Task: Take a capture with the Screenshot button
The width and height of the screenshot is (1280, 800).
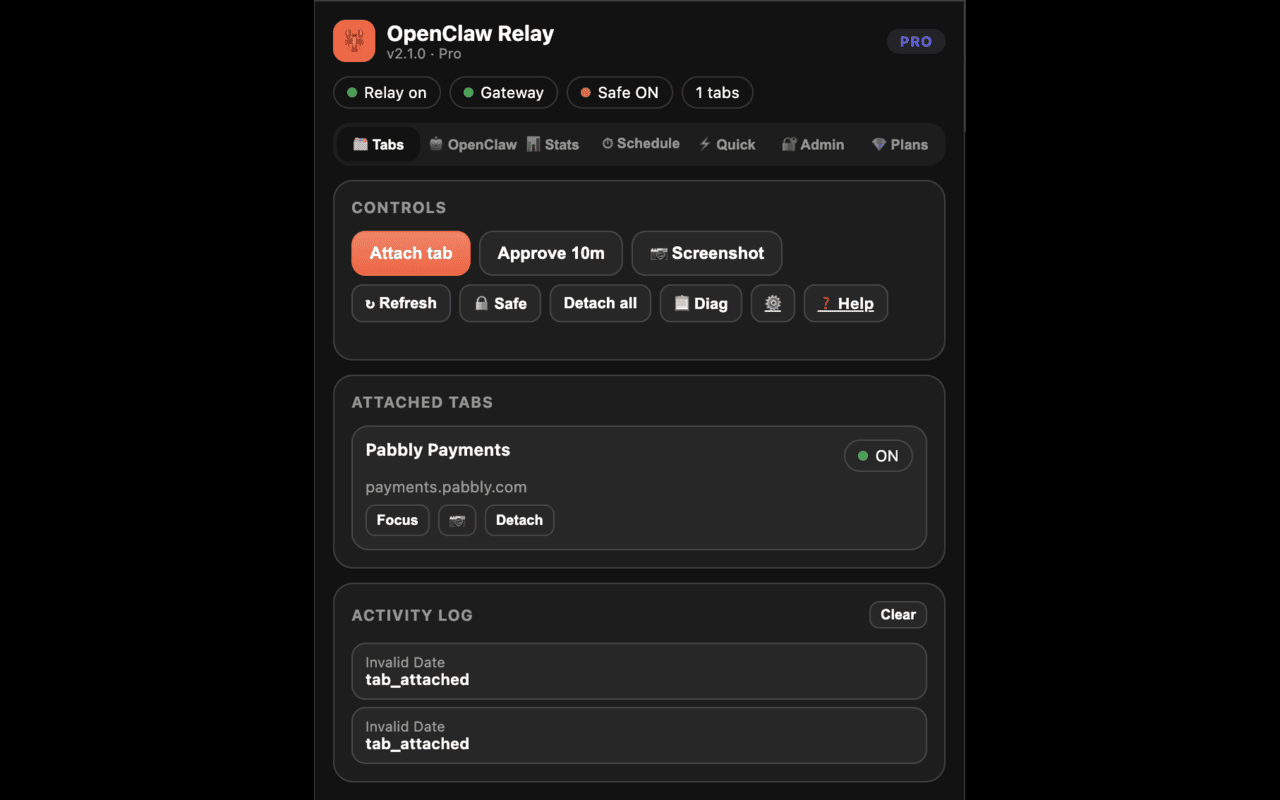Action: point(707,253)
